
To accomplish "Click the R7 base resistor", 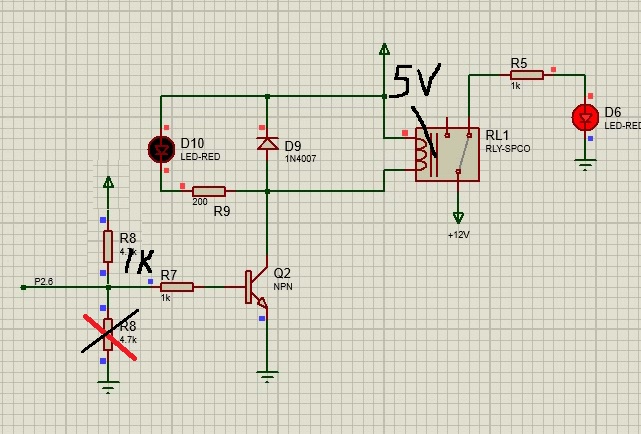I will (177, 287).
